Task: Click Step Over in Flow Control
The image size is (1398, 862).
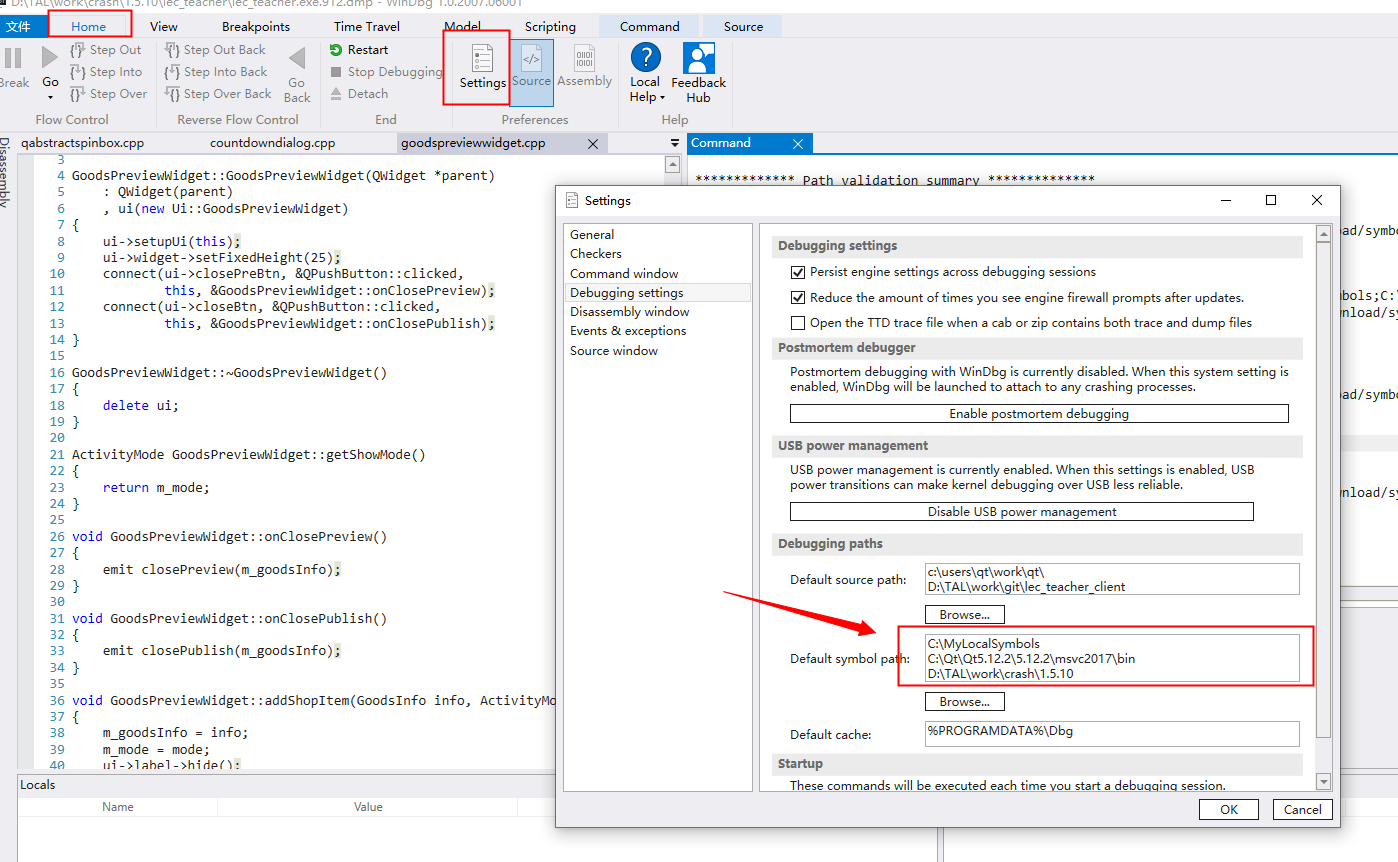Action: coord(108,94)
